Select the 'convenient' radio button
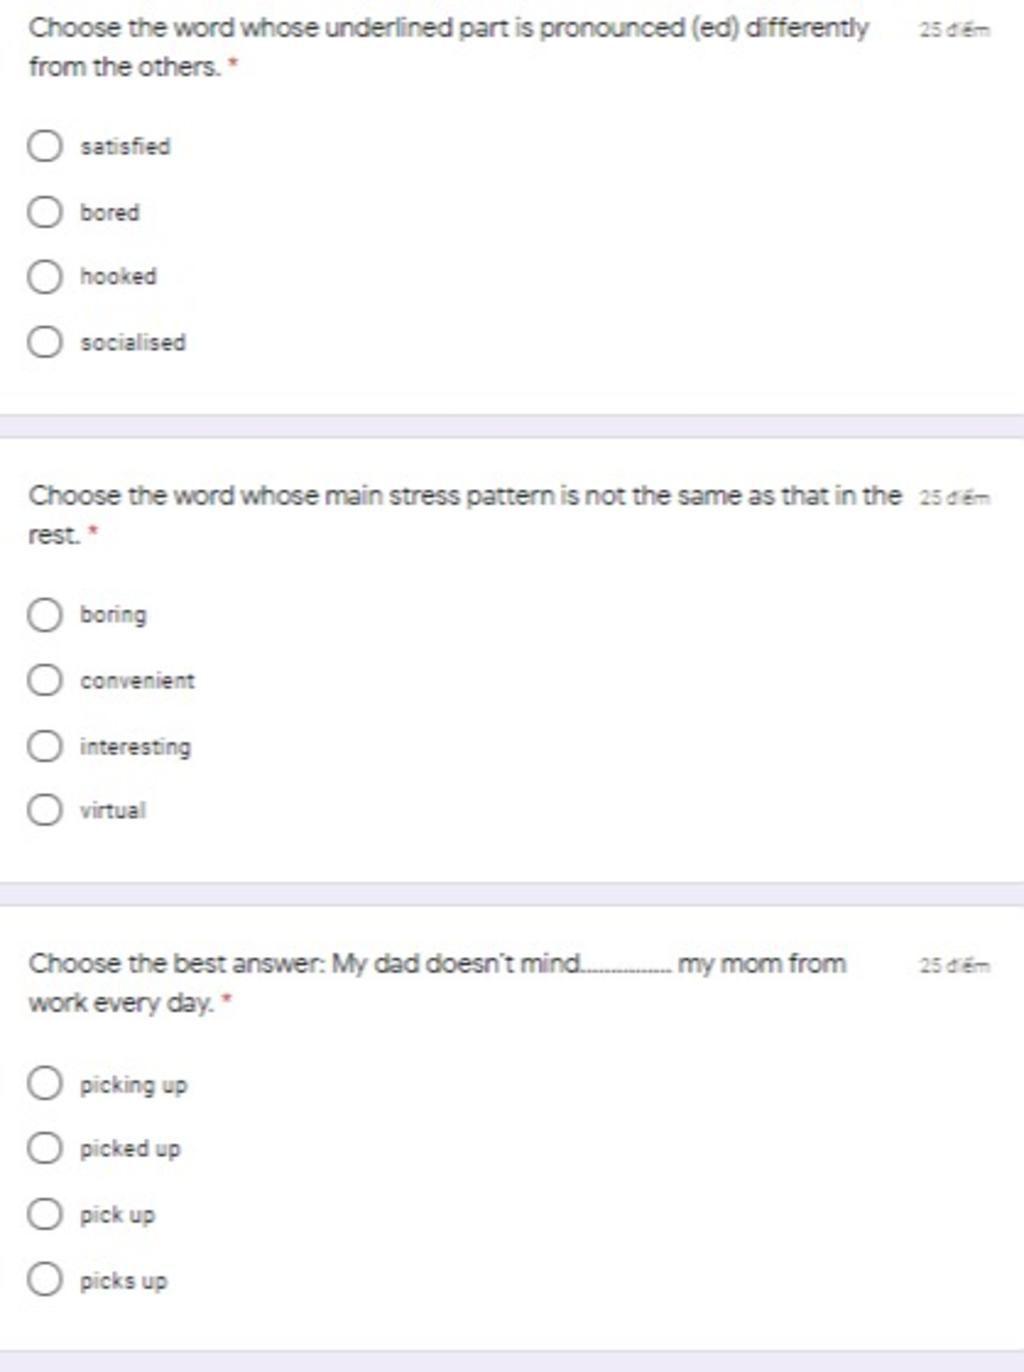The width and height of the screenshot is (1024, 1372). [44, 680]
